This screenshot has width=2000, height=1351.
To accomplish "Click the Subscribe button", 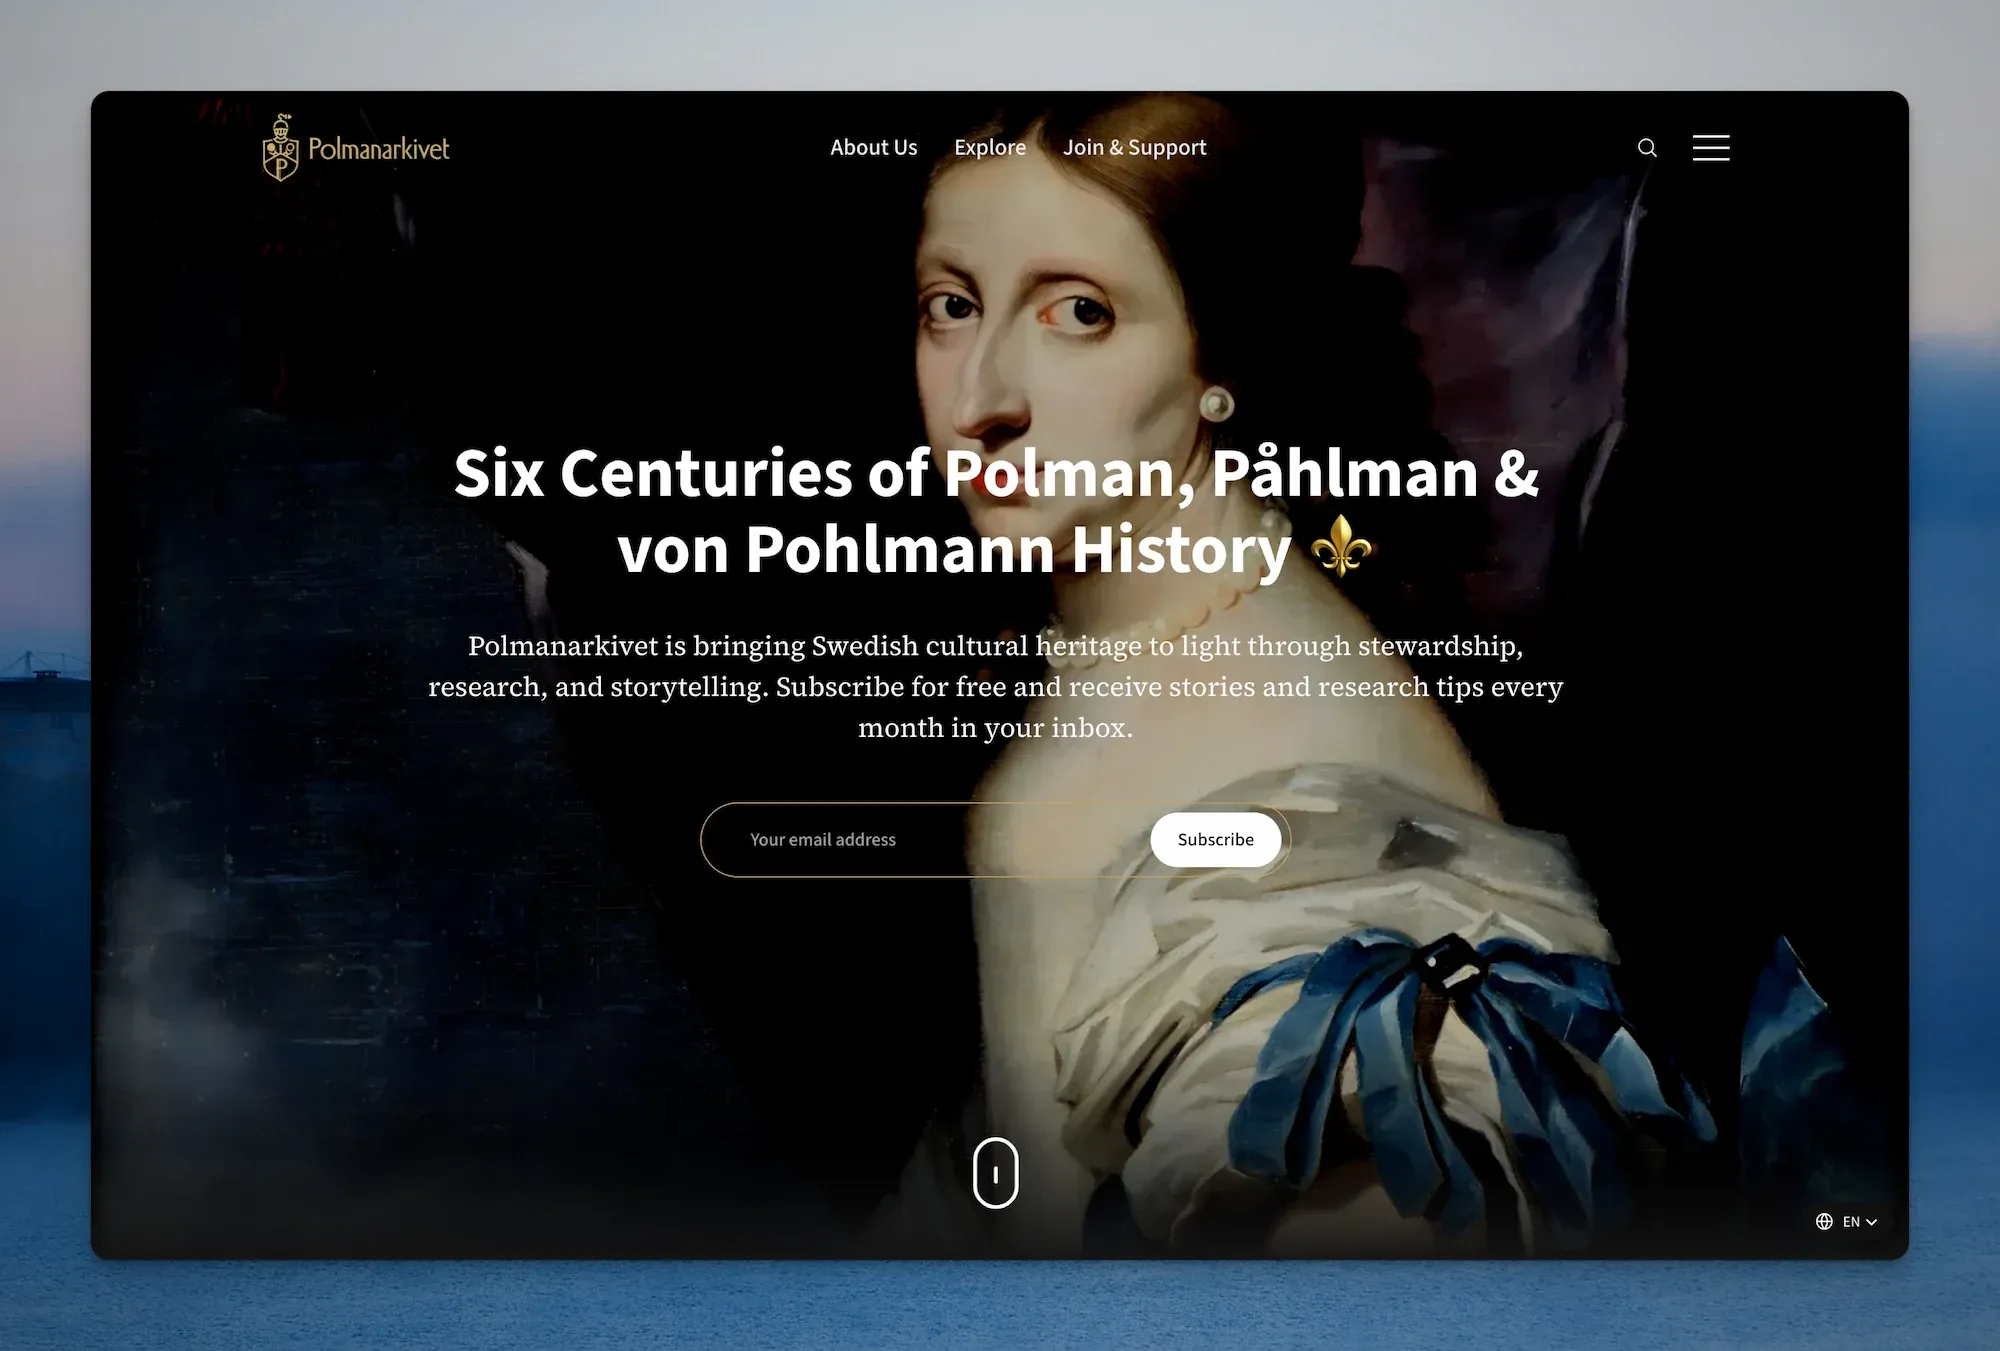I will click(x=1215, y=840).
